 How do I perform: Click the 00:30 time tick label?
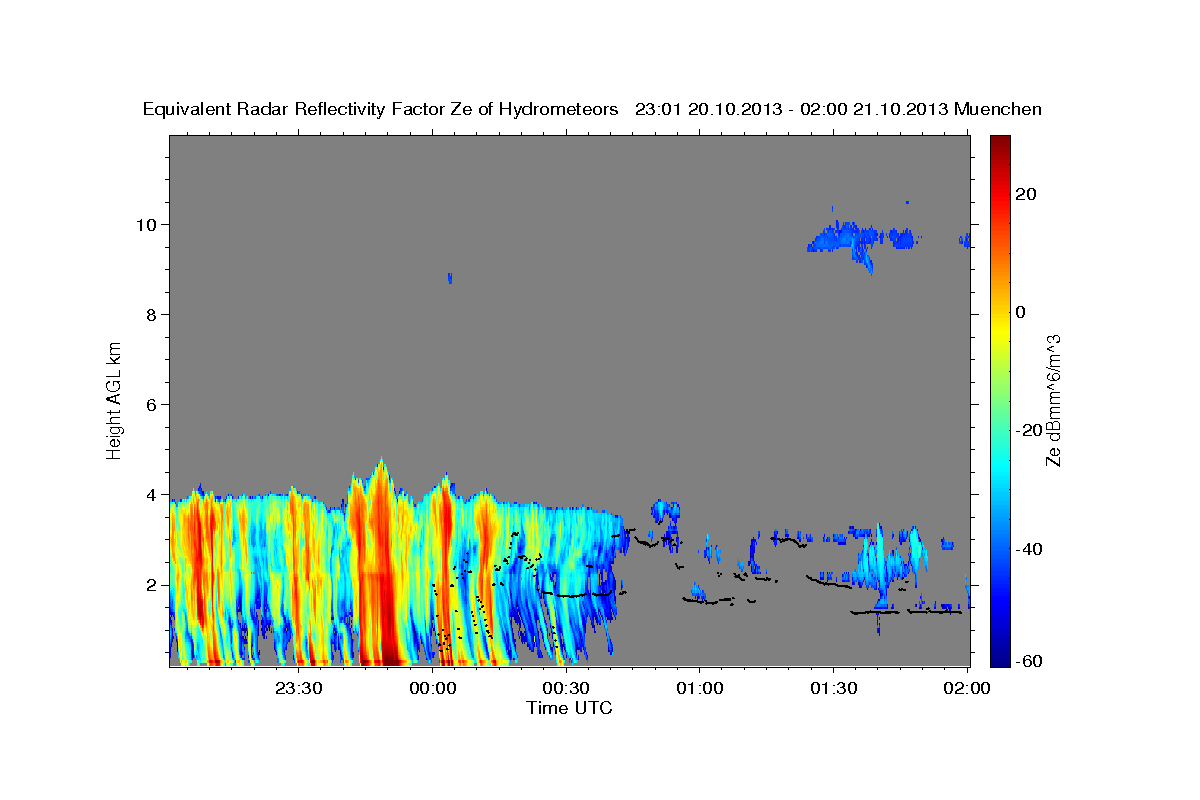[x=566, y=689]
